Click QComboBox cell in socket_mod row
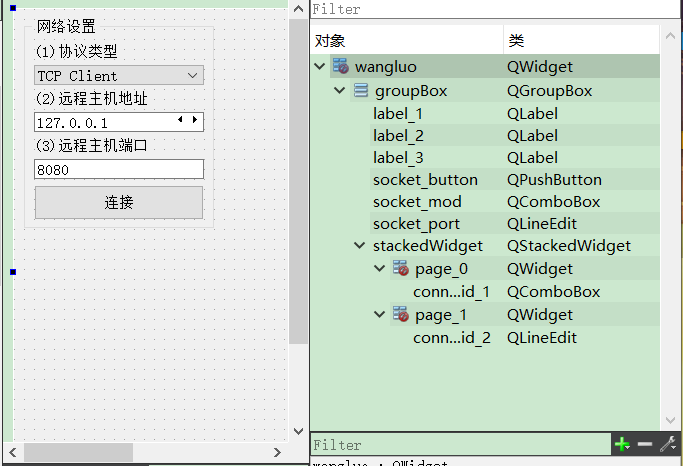 tap(554, 202)
